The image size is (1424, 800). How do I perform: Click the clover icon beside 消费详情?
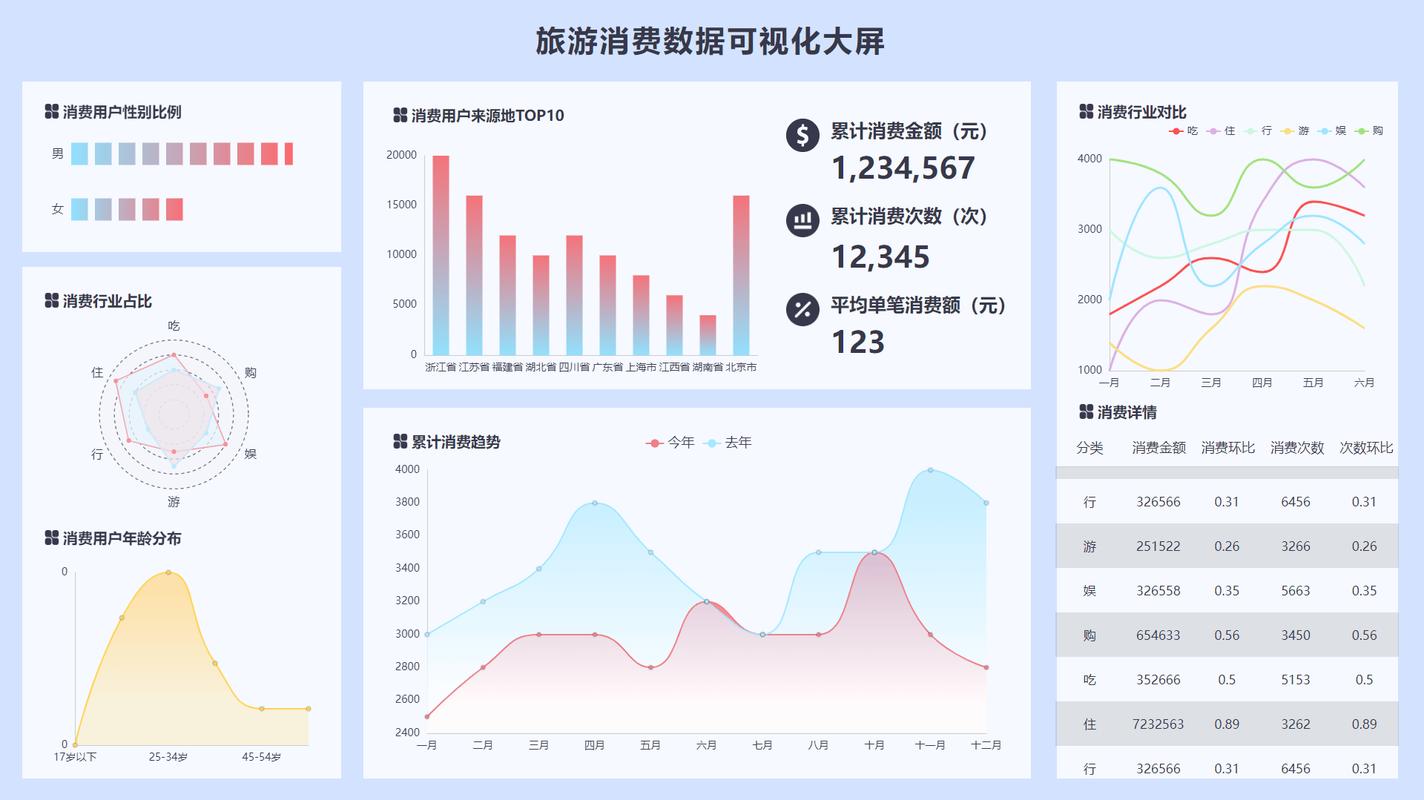[1086, 412]
